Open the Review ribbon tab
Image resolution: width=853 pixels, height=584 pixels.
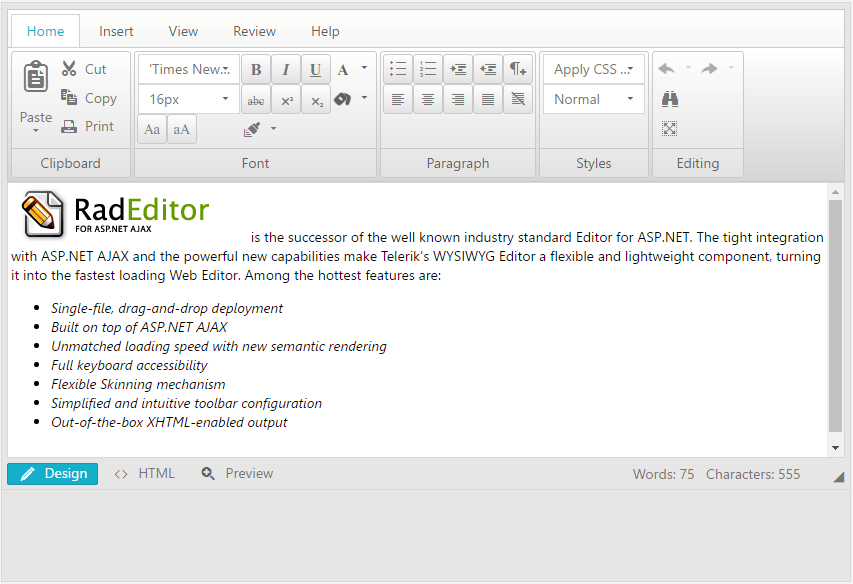[254, 31]
